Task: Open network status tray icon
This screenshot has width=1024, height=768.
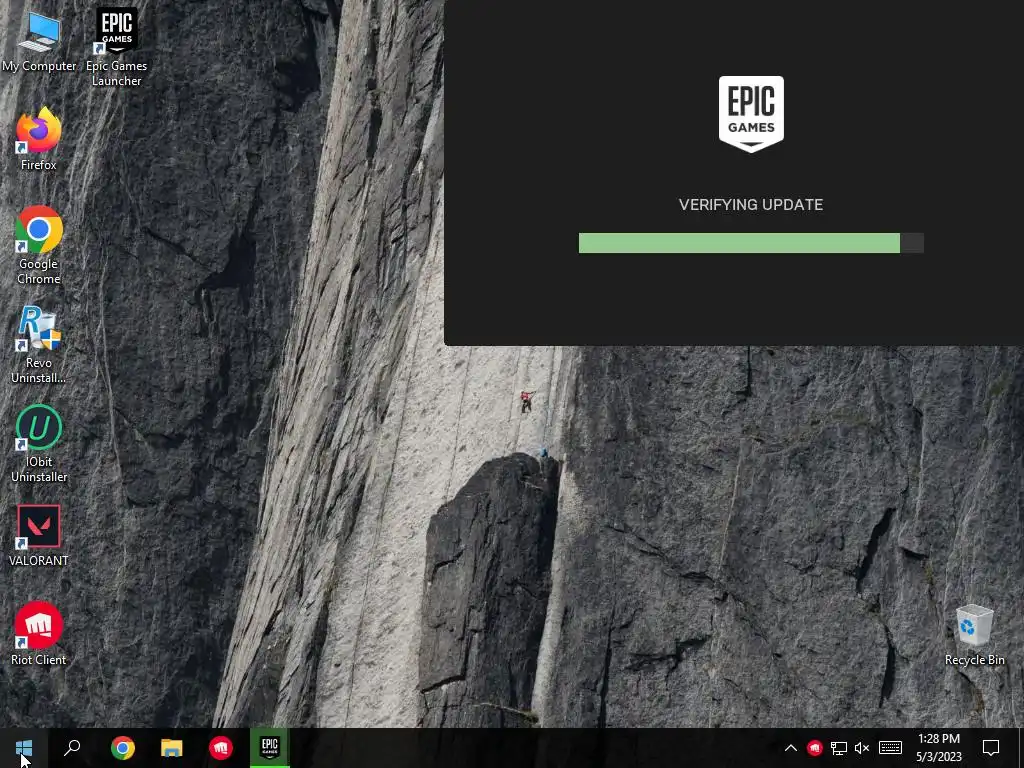Action: point(839,748)
